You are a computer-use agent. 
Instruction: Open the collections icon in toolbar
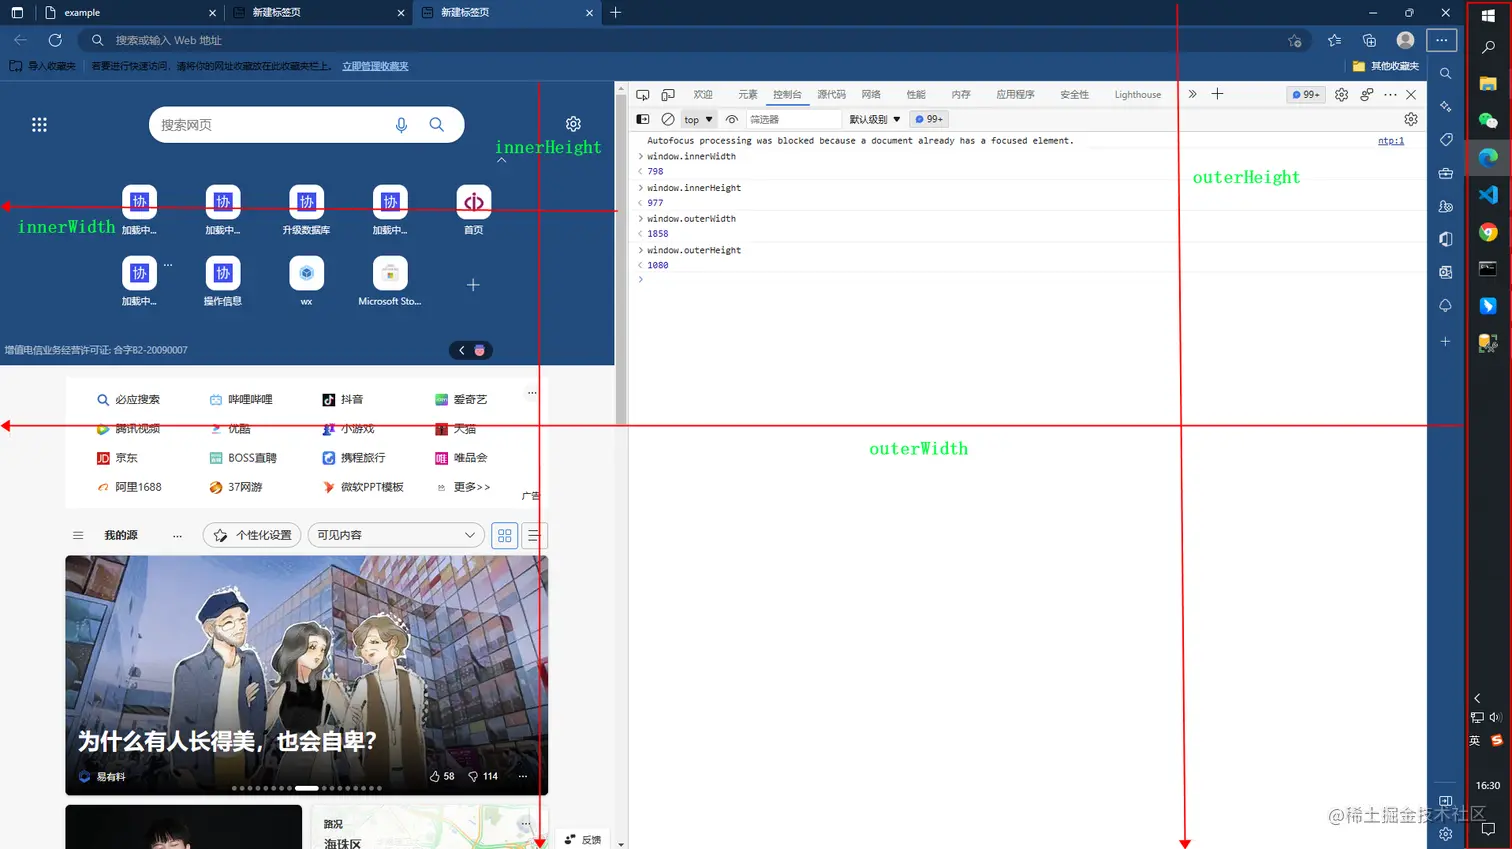(x=1369, y=40)
